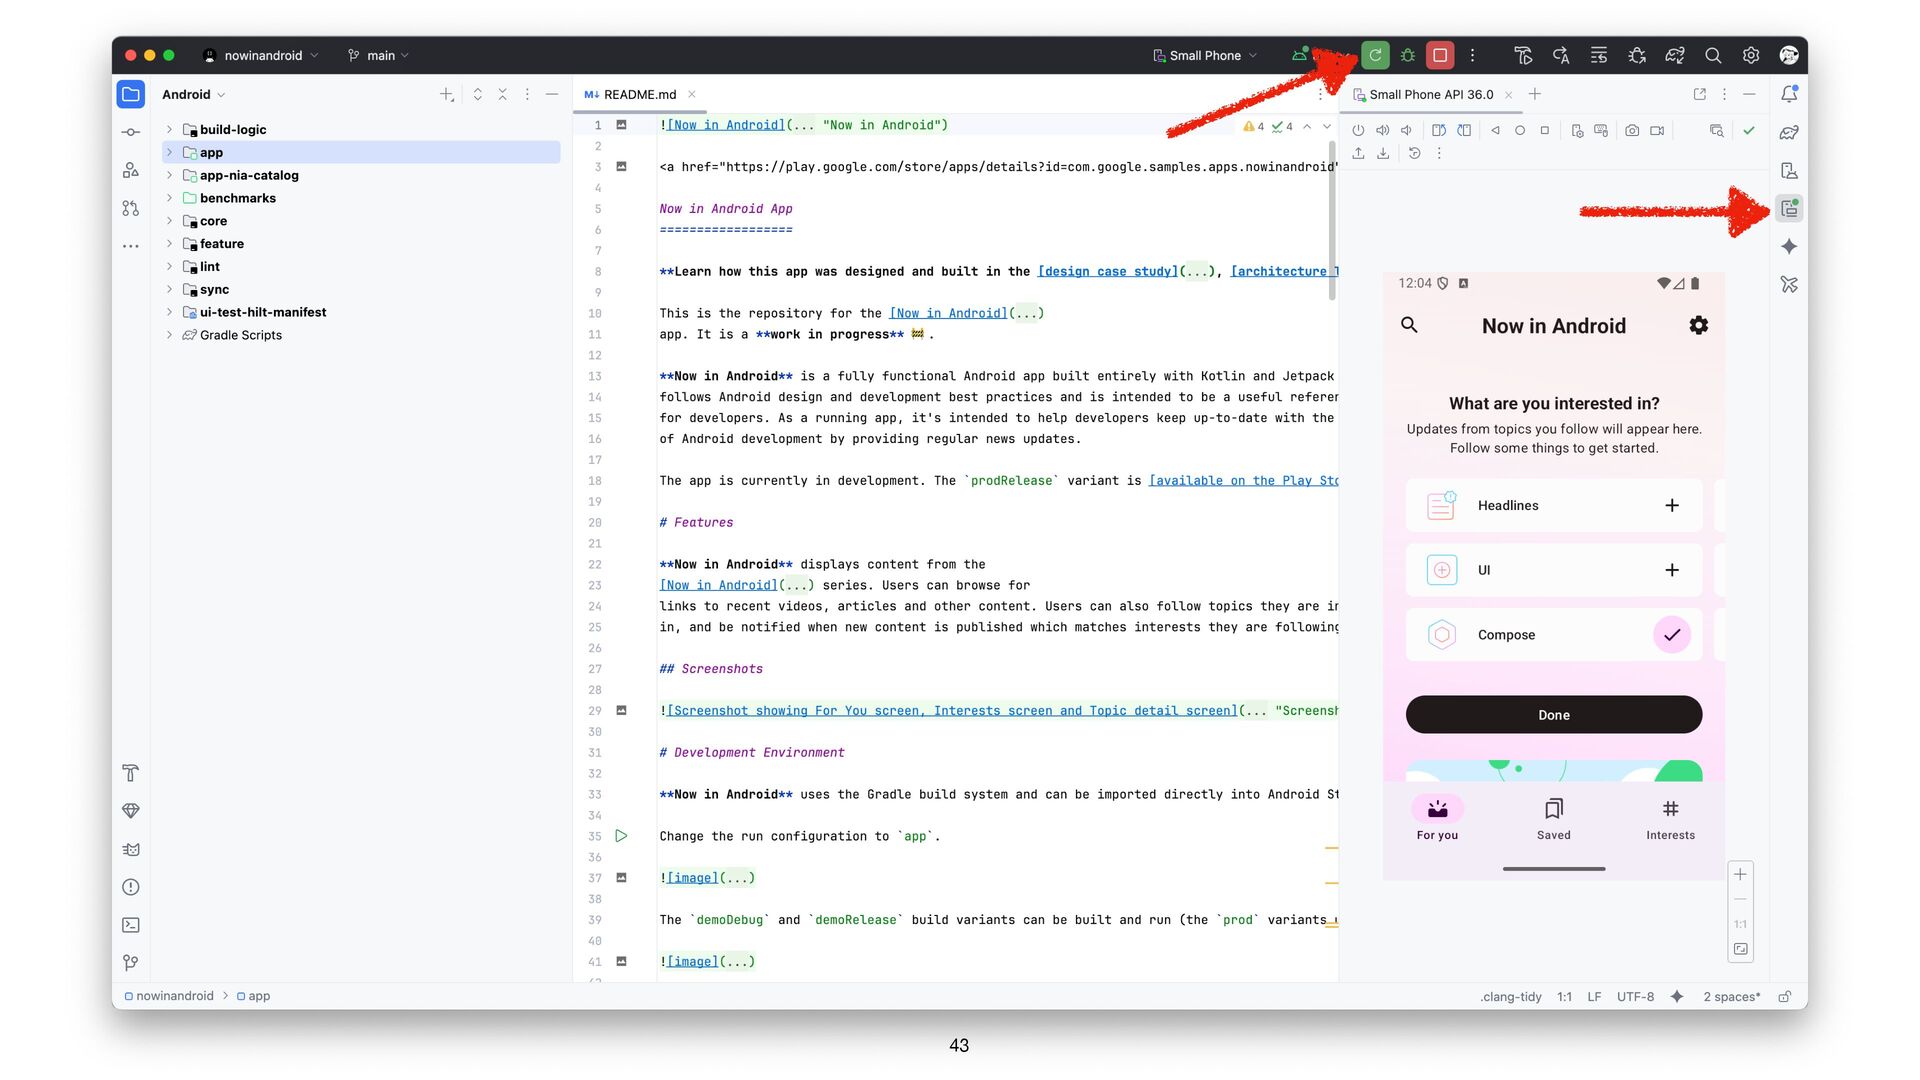1920x1080 pixels.
Task: Rotate emulator left icon
Action: [x=1439, y=130]
